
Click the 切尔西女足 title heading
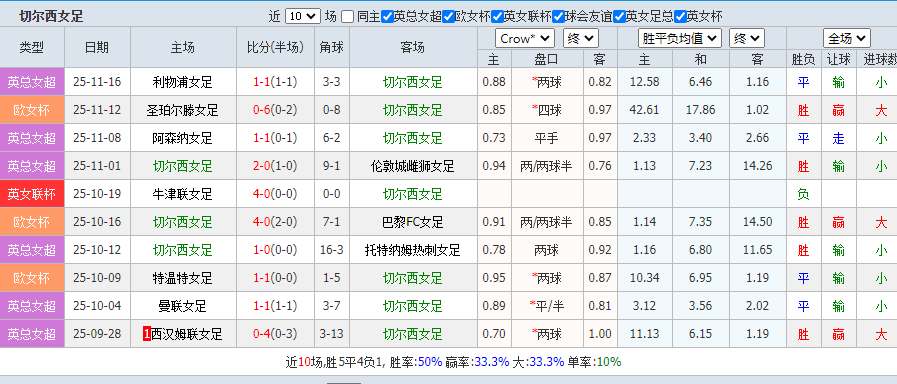pyautogui.click(x=51, y=16)
